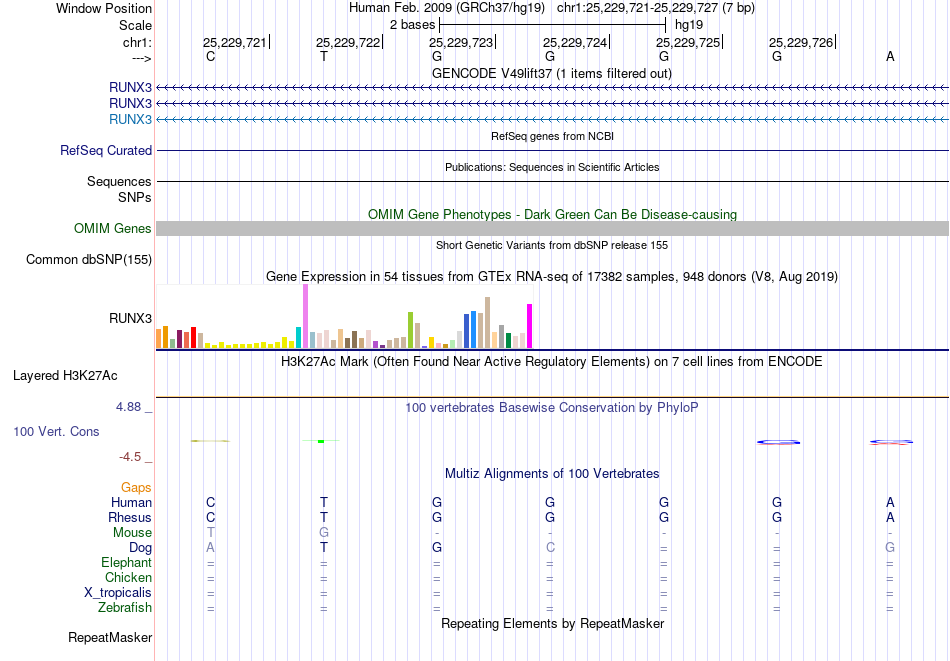Viewport: 950px width, 661px height.
Task: Select the Chicken alignment row label
Action: (x=128, y=577)
